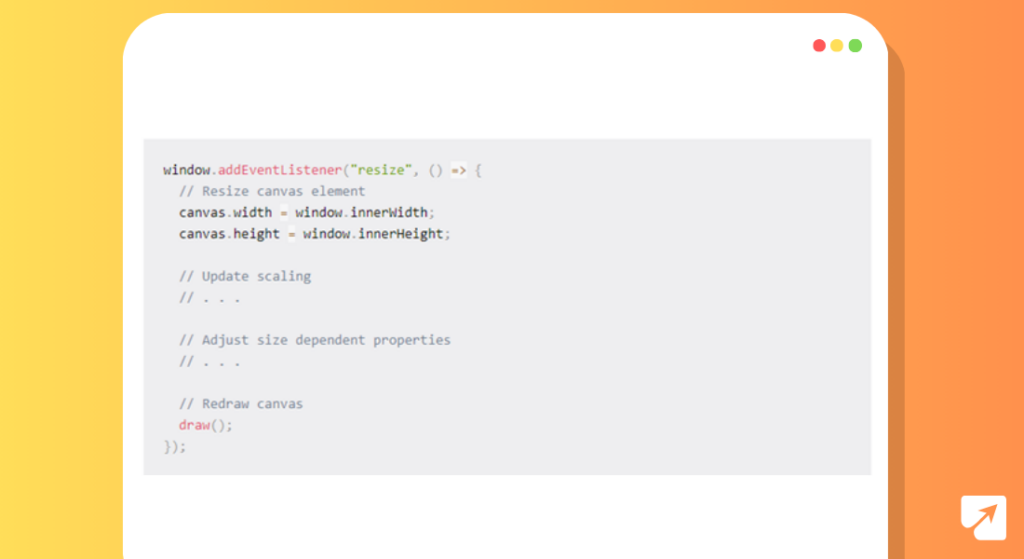Click the "Adjust size dependent properties" comment
Viewport: 1024px width, 559px height.
(315, 340)
